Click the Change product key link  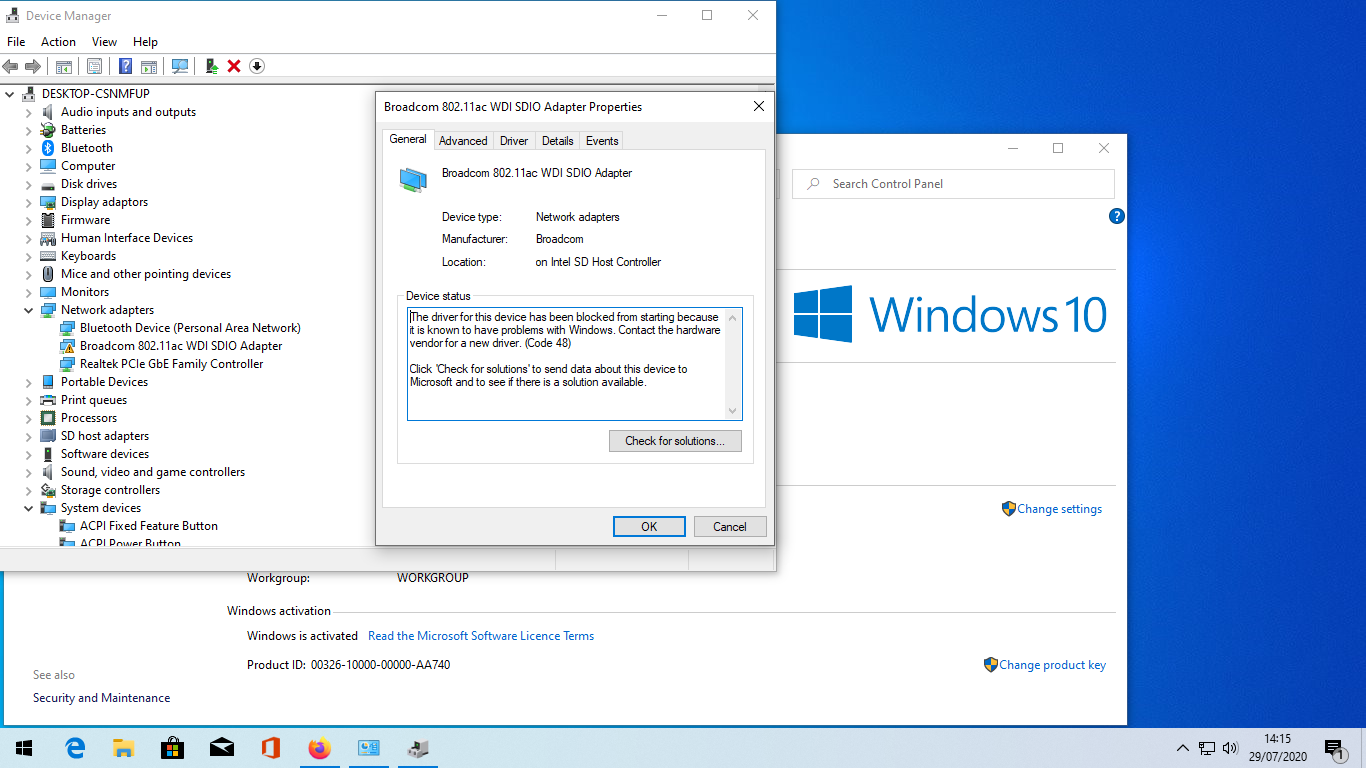pyautogui.click(x=1053, y=665)
